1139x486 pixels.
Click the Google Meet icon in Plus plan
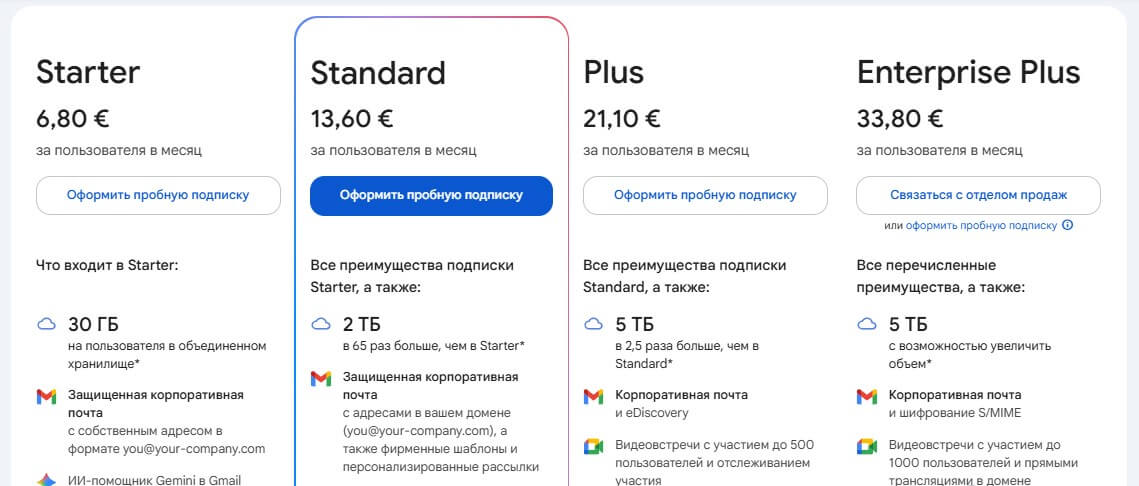coord(593,446)
